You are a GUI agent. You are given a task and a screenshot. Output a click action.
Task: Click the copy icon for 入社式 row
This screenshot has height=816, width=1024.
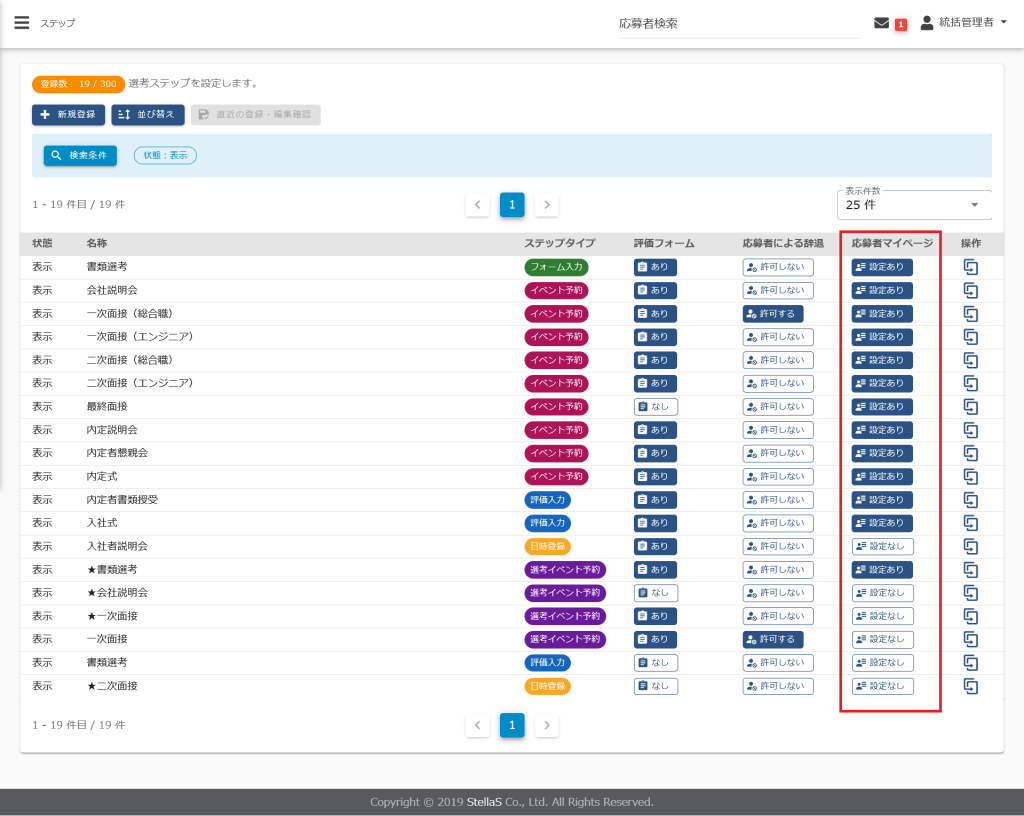(x=970, y=523)
